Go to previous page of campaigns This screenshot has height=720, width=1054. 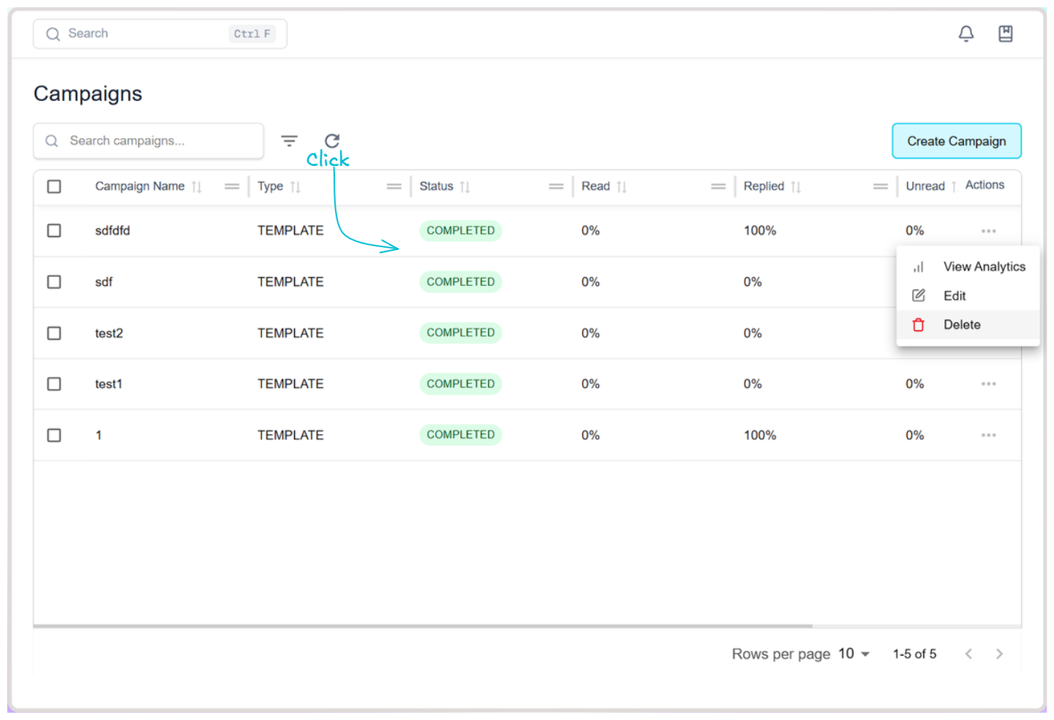coord(968,654)
